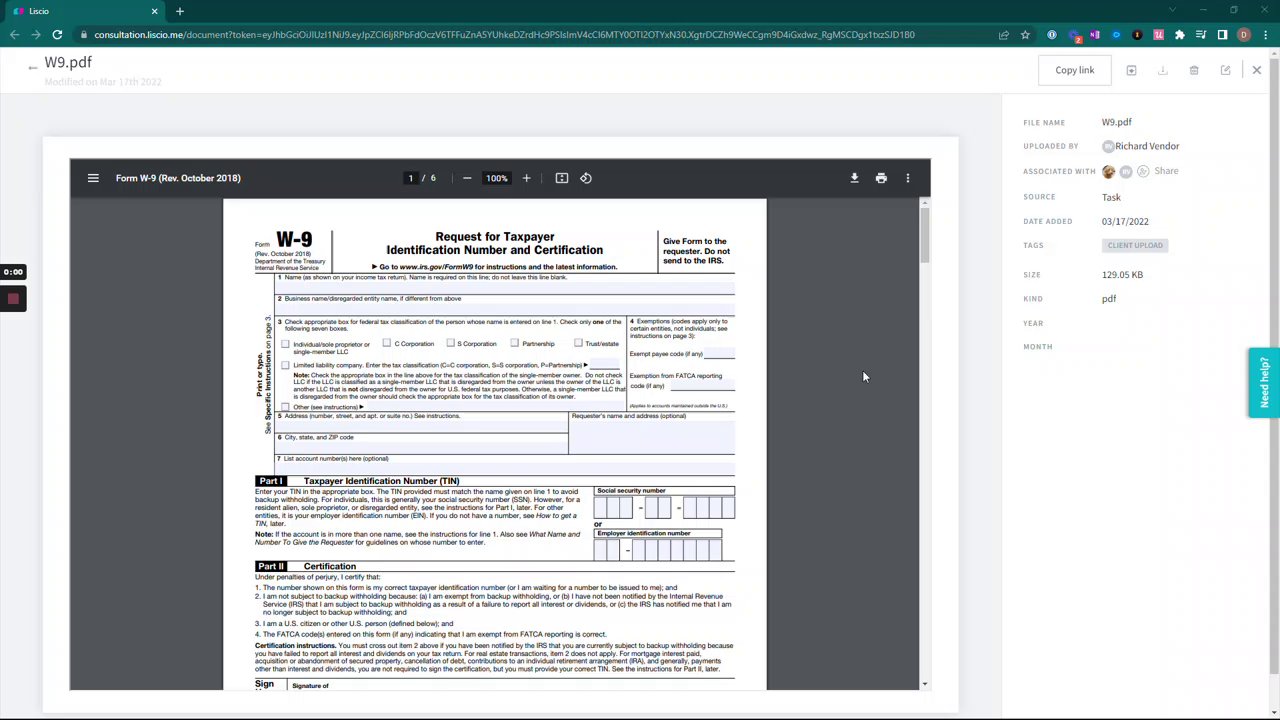Click the Employer identification number boxes
1280x720 pixels.
(658, 550)
